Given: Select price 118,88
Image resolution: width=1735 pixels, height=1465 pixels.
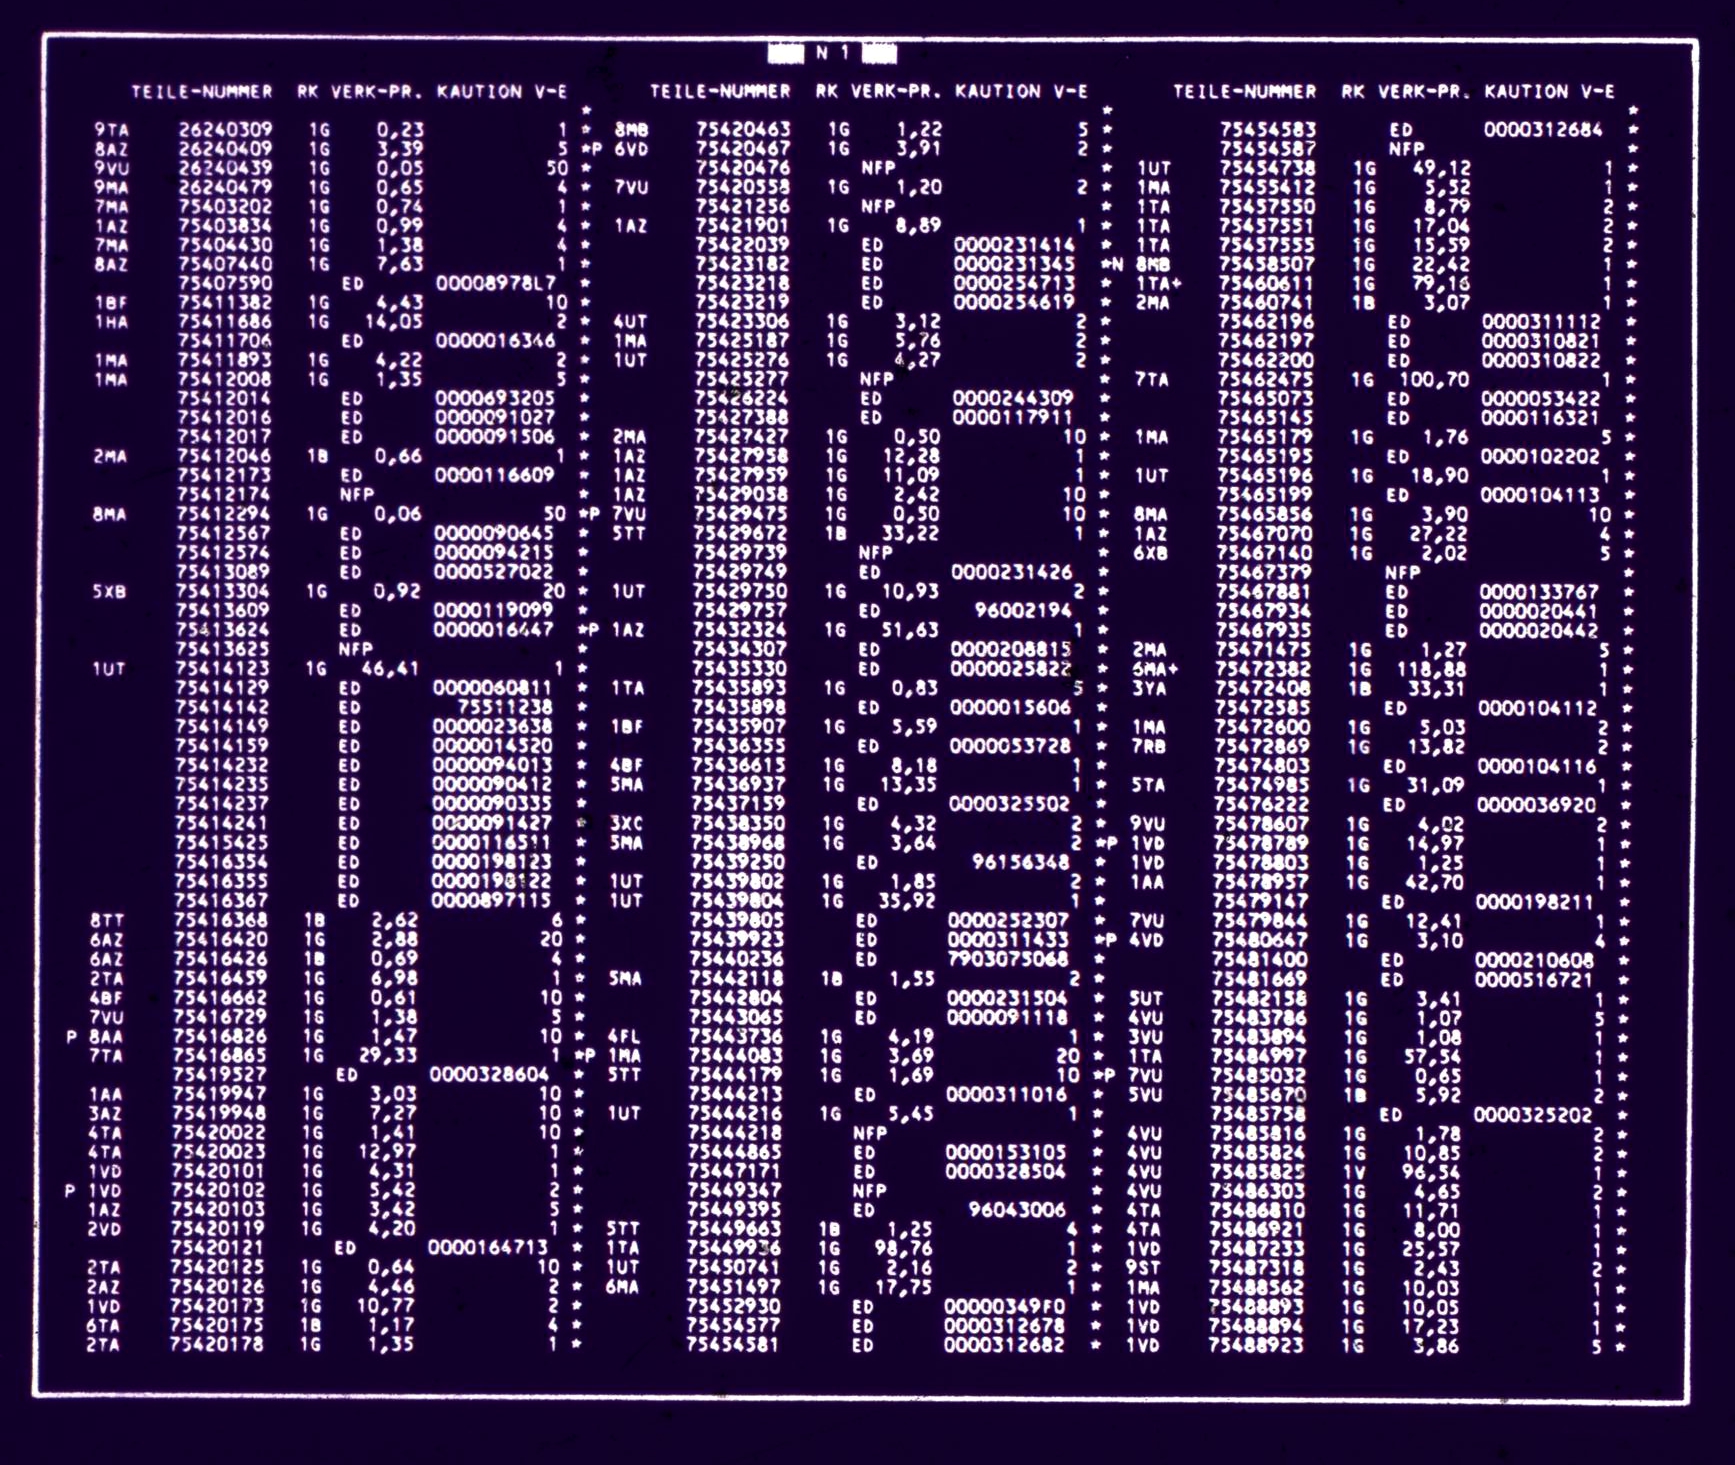Looking at the screenshot, I should pyautogui.click(x=1431, y=669).
